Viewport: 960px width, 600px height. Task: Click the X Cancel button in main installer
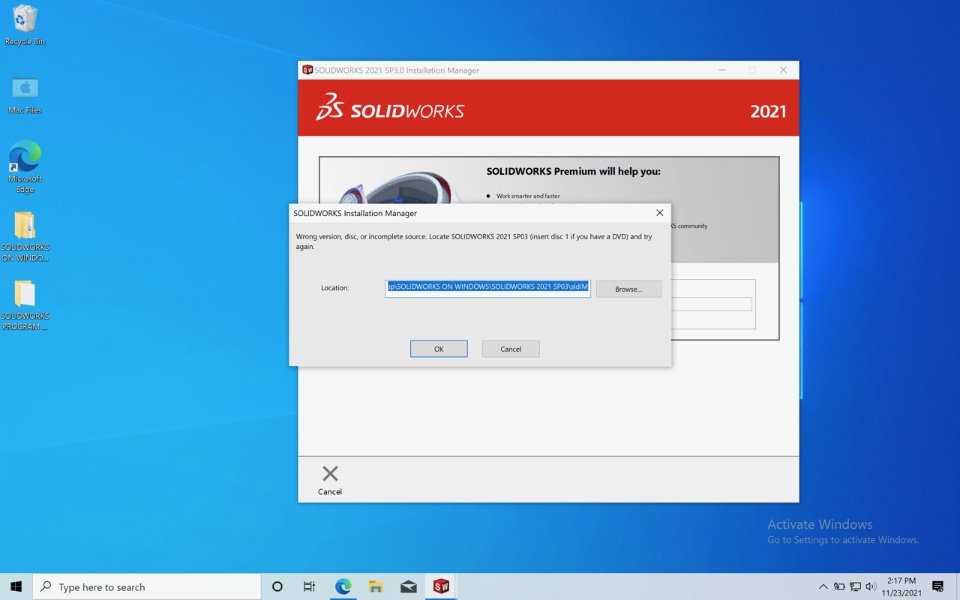click(329, 481)
